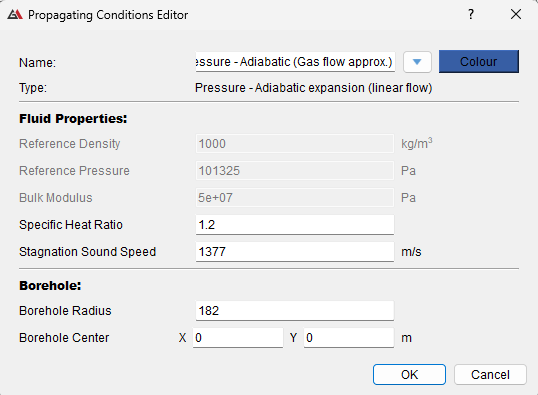Click the Borehole Center Y field
This screenshot has width=538, height=395.
pos(349,338)
